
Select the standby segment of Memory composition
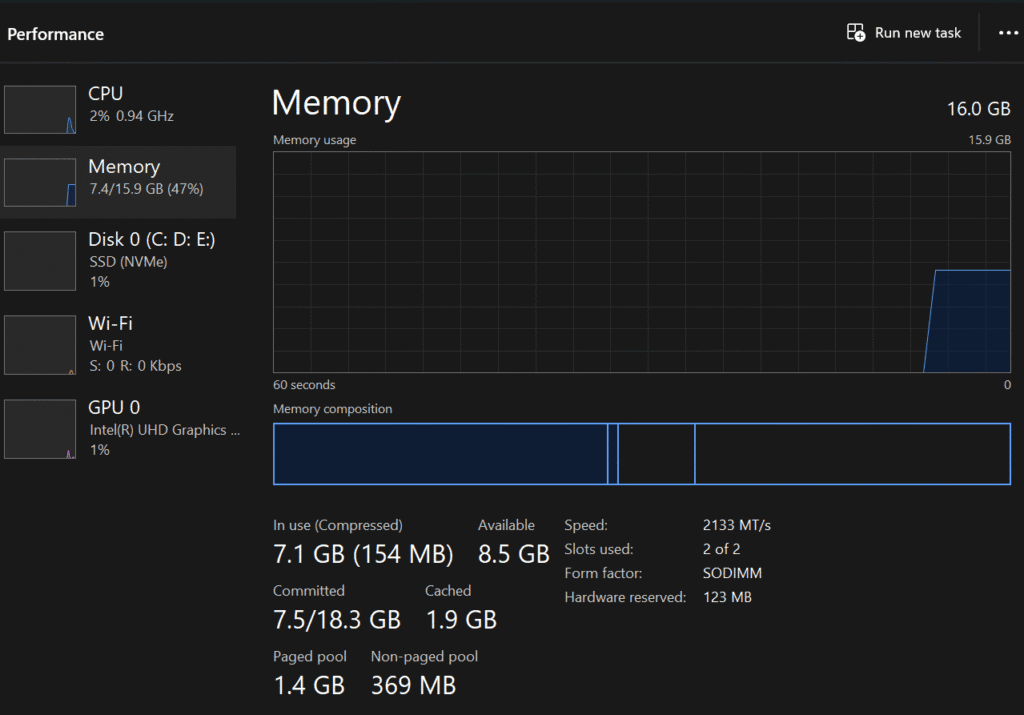pyautogui.click(x=656, y=454)
